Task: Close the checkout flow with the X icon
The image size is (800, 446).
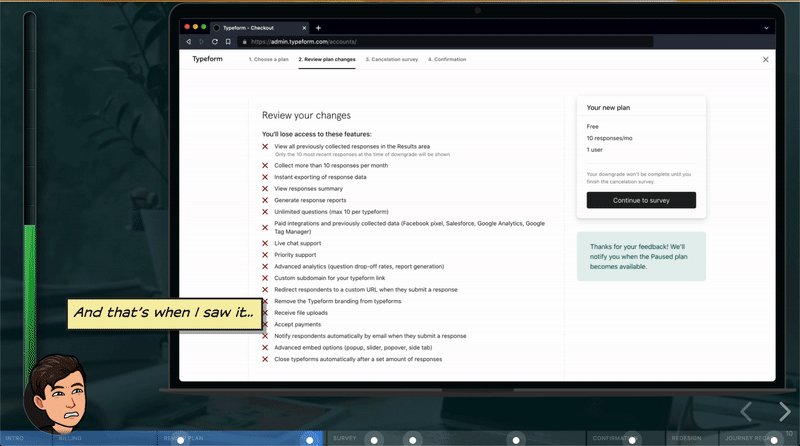Action: [x=765, y=60]
